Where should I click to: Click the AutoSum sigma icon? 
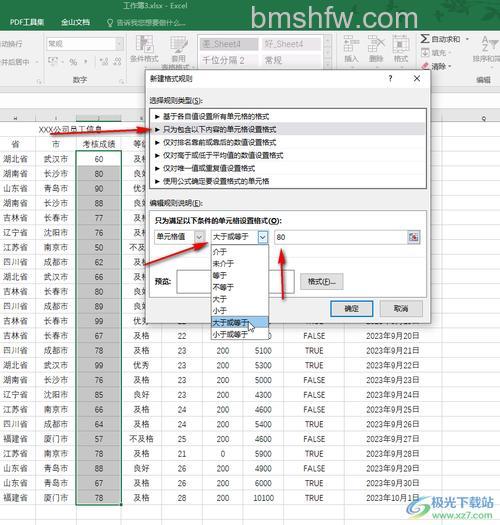[425, 39]
